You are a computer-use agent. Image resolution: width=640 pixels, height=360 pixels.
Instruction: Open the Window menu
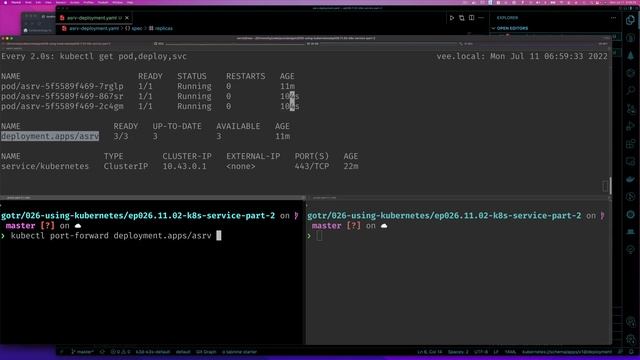(x=117, y=2)
